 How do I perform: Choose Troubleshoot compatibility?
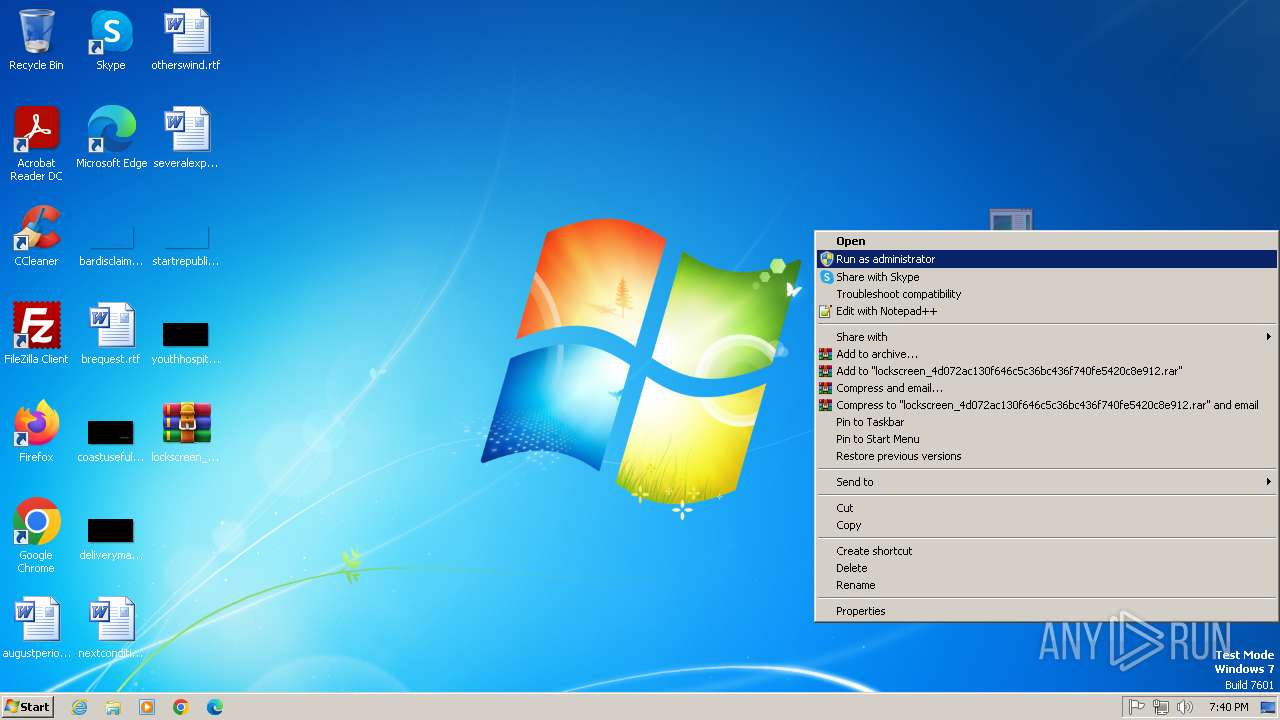(1047, 294)
